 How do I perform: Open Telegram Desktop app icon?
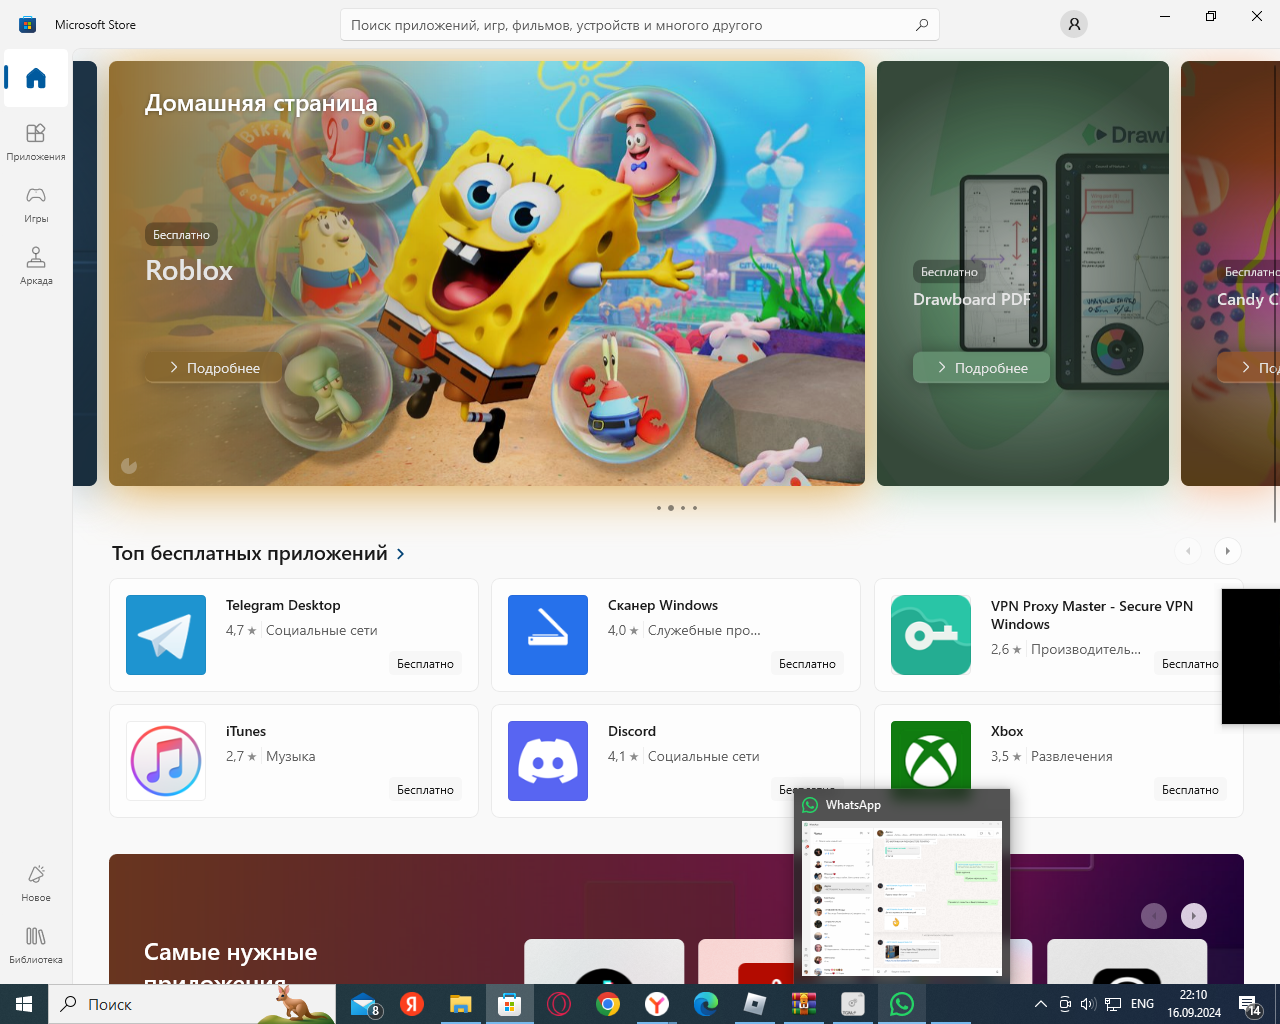tap(166, 635)
